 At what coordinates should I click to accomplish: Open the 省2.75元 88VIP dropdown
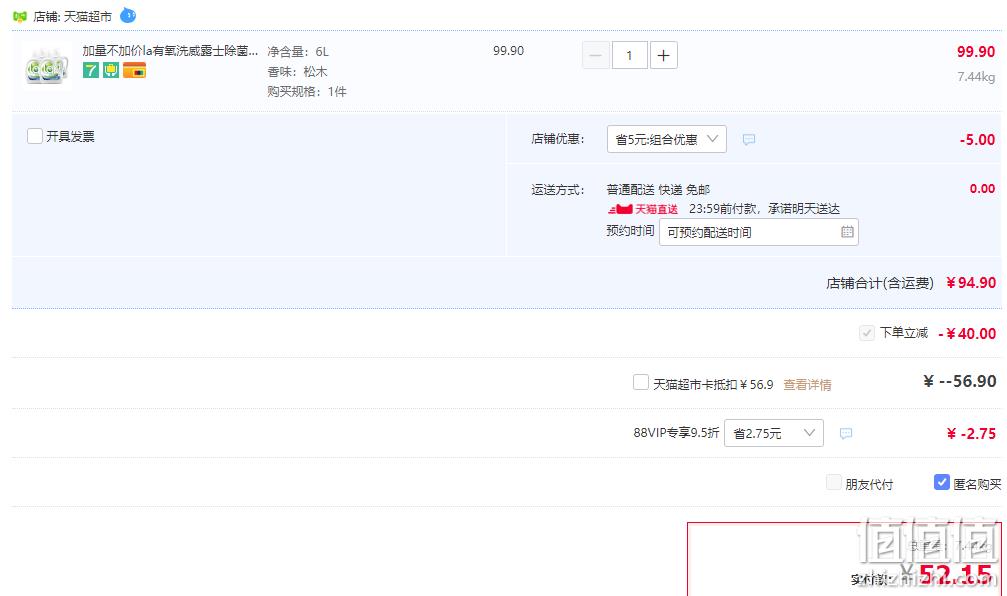pyautogui.click(x=774, y=434)
